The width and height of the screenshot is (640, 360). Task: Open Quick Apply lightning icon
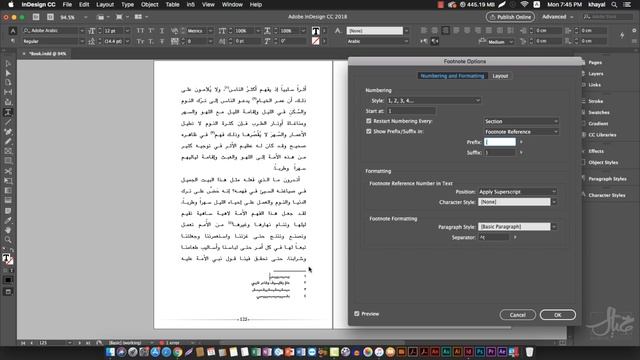[x=622, y=36]
